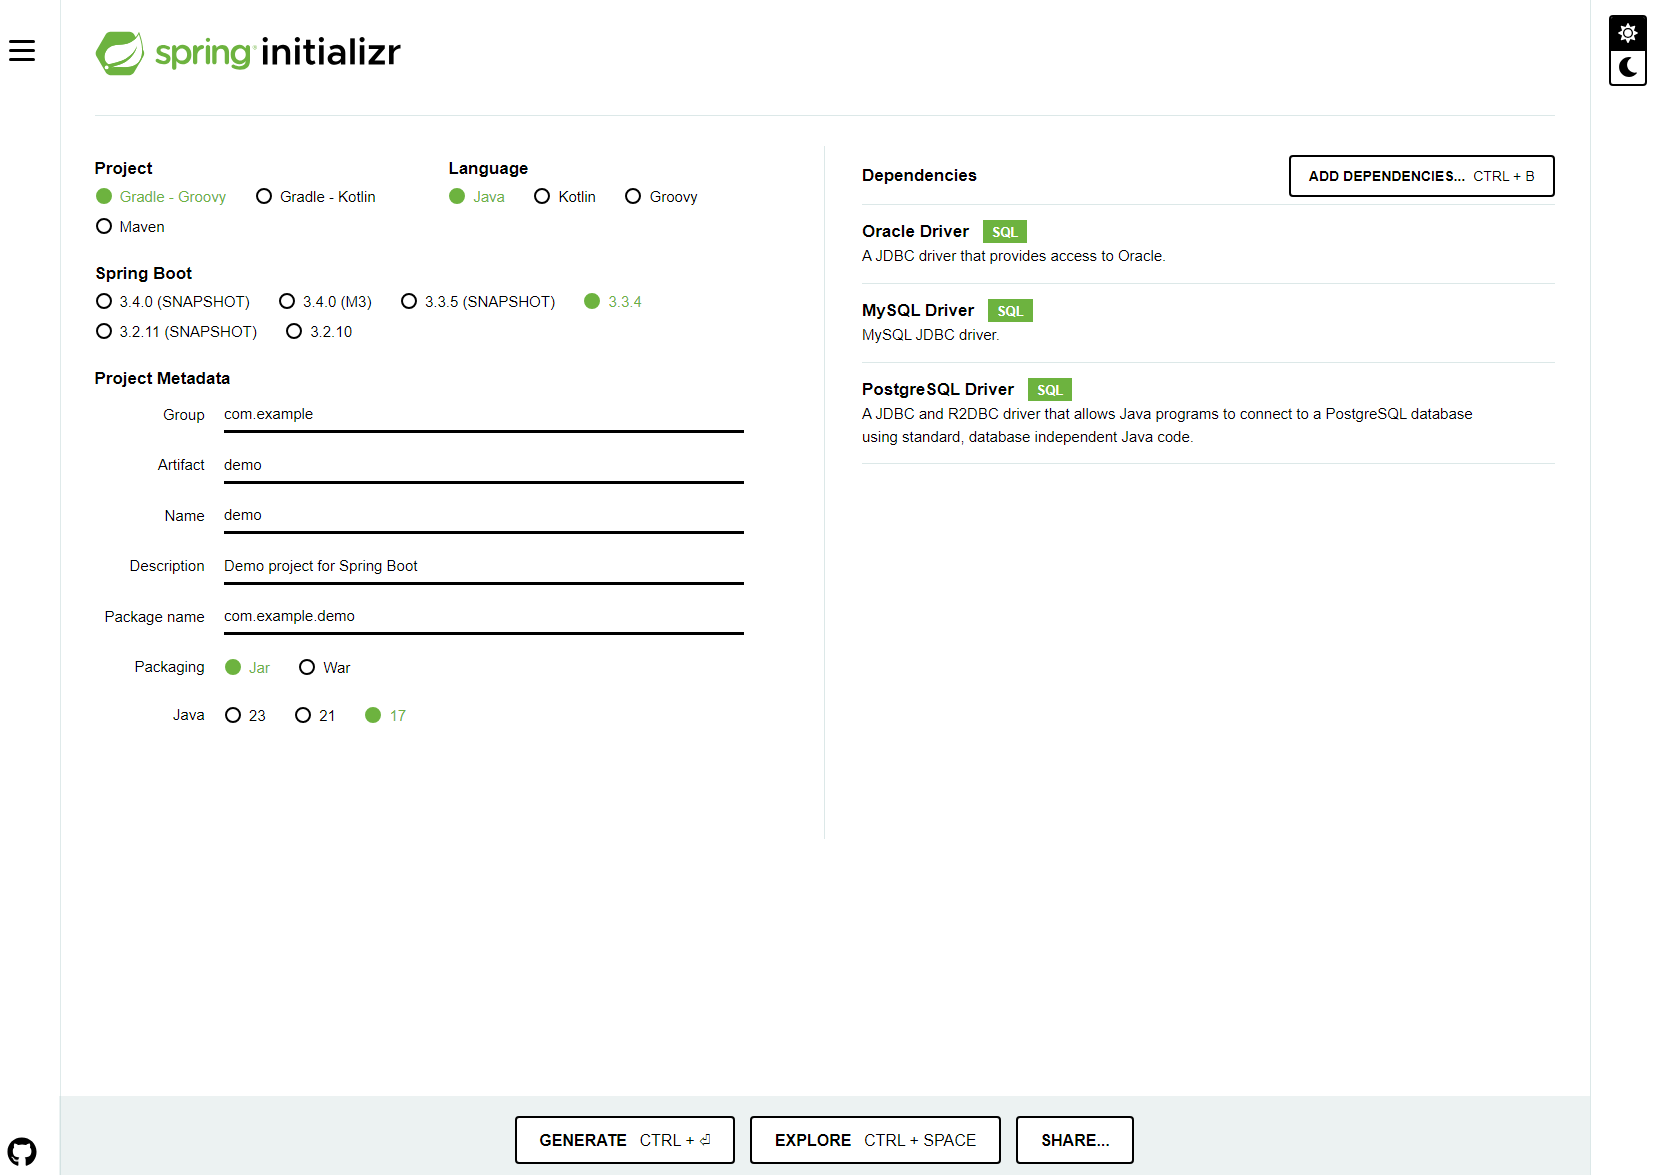
Task: Click the MySQL Driver dependency title
Action: coord(918,311)
